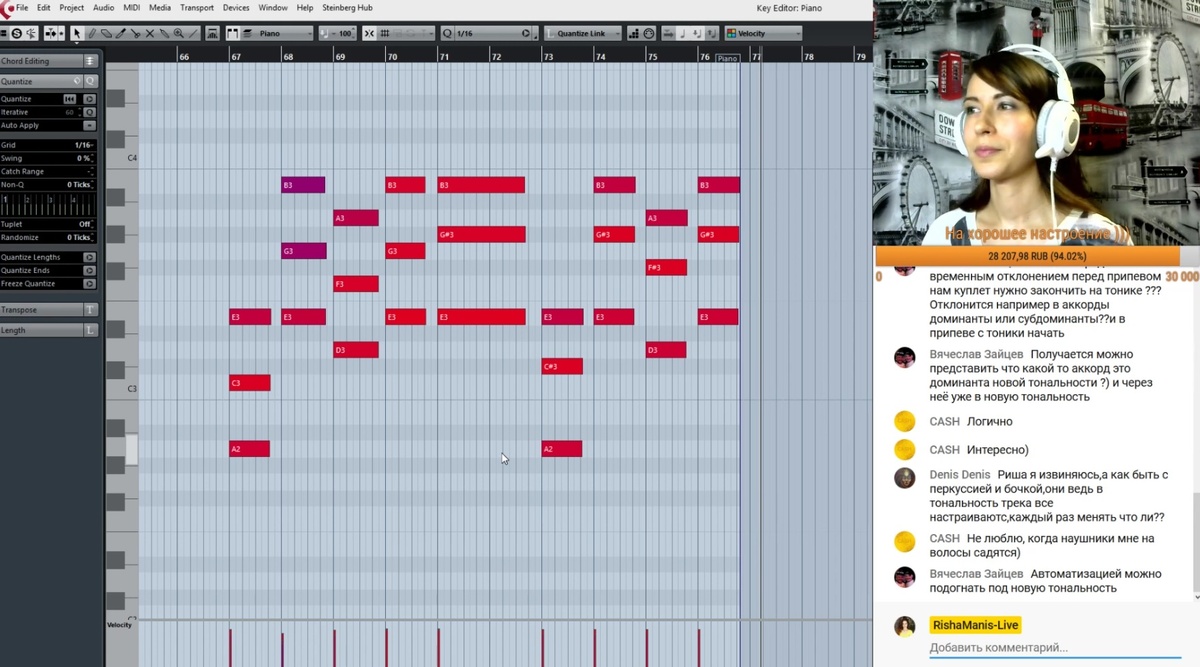Screen dimensions: 1200x667
Task: Toggle MIDI Input connector icon
Action: [x=649, y=33]
